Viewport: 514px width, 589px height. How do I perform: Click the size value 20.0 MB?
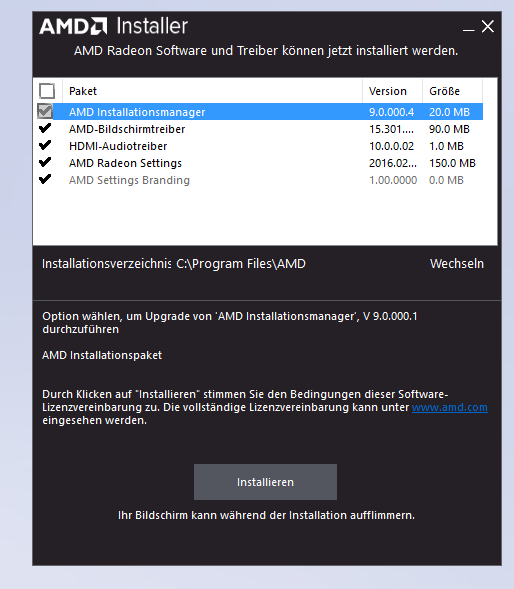(449, 112)
